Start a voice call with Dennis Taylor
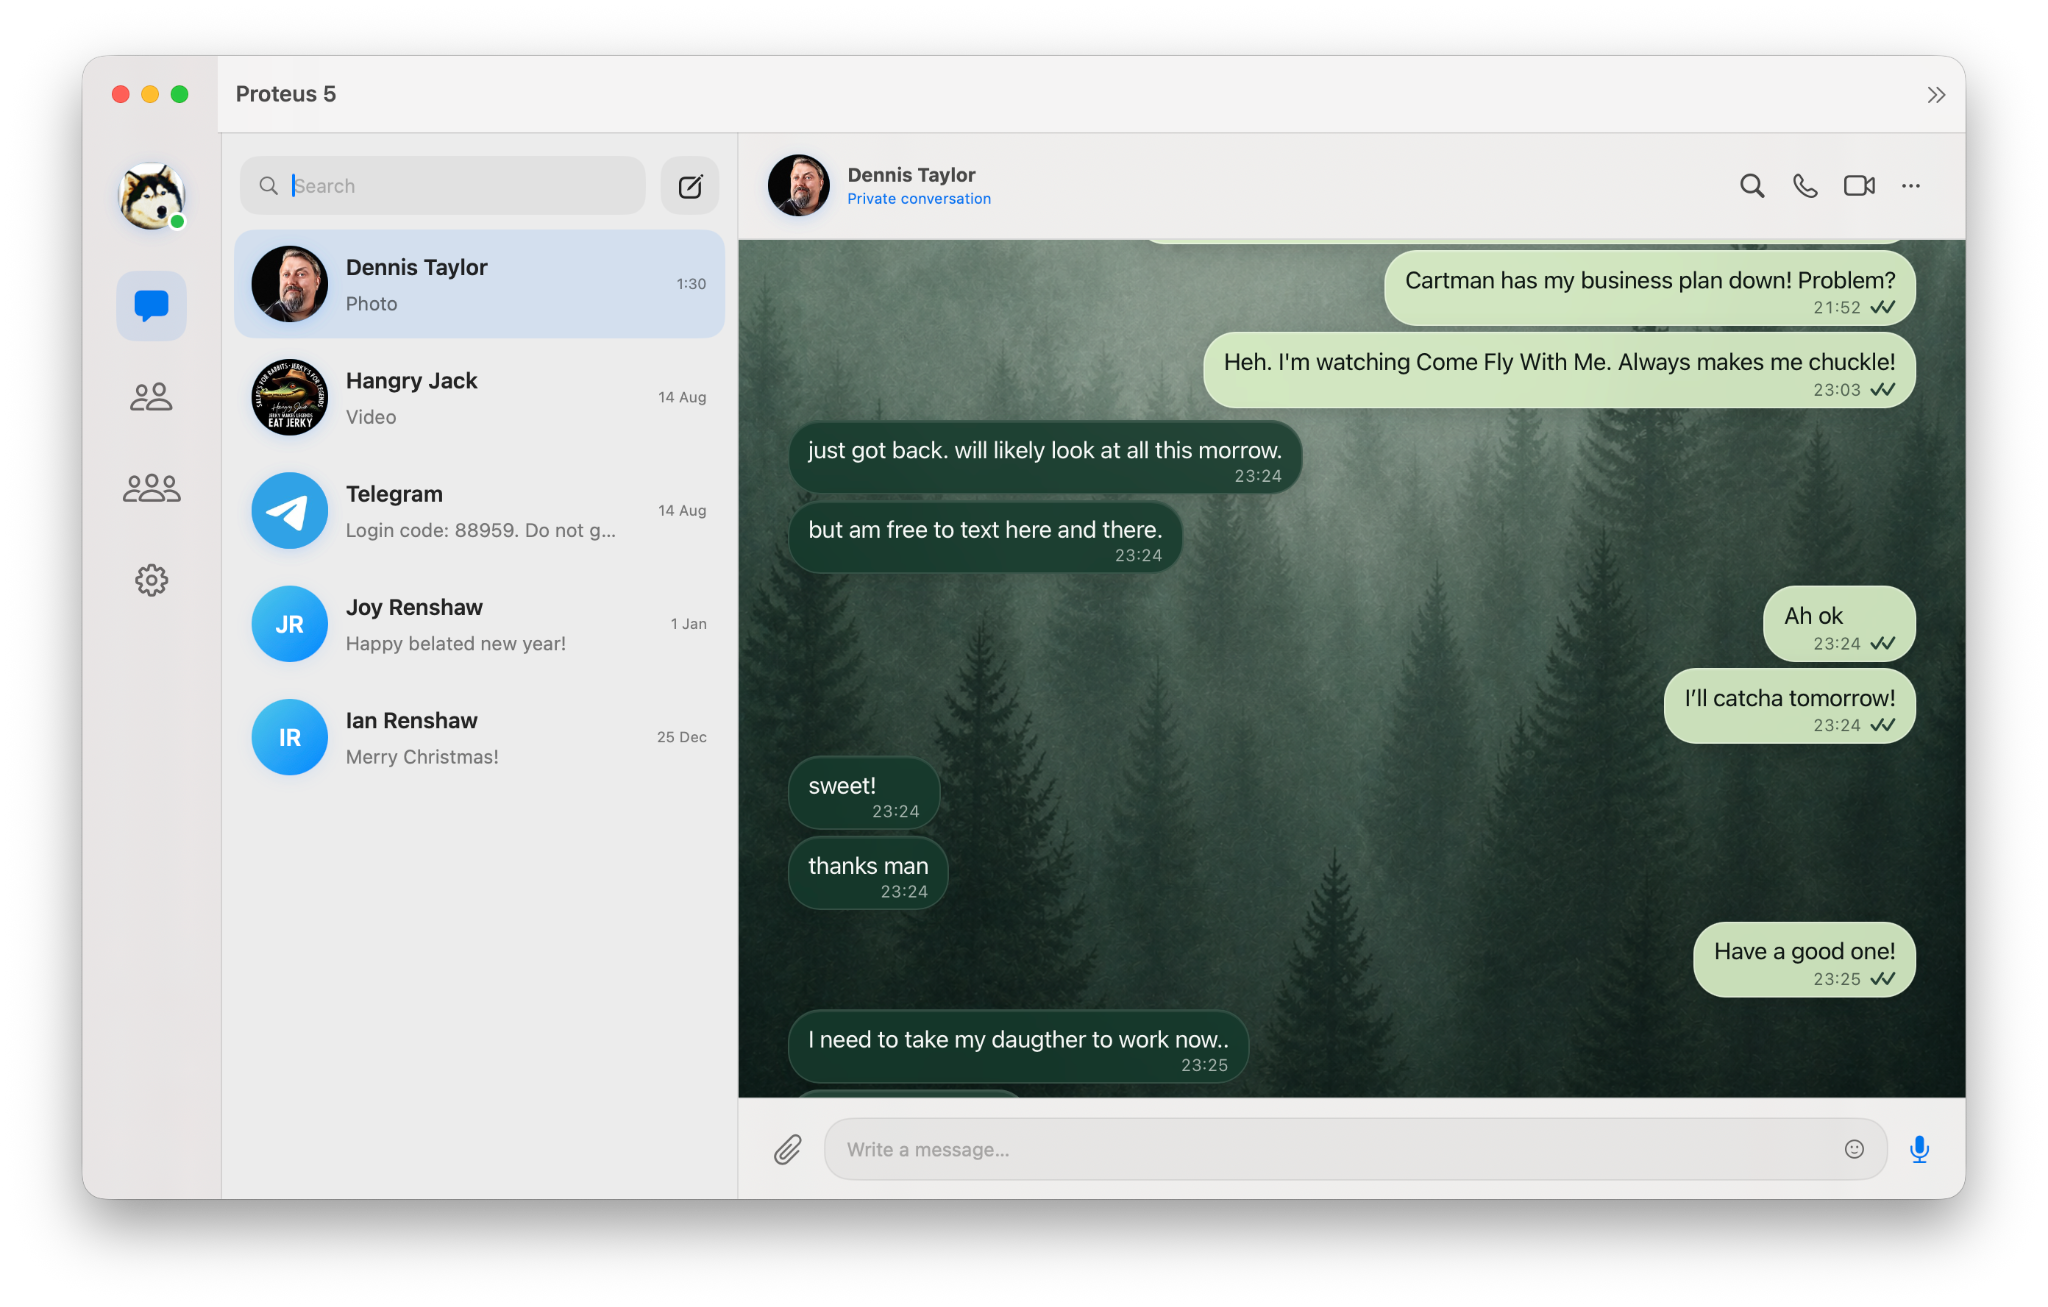The width and height of the screenshot is (2048, 1307). [x=1805, y=186]
